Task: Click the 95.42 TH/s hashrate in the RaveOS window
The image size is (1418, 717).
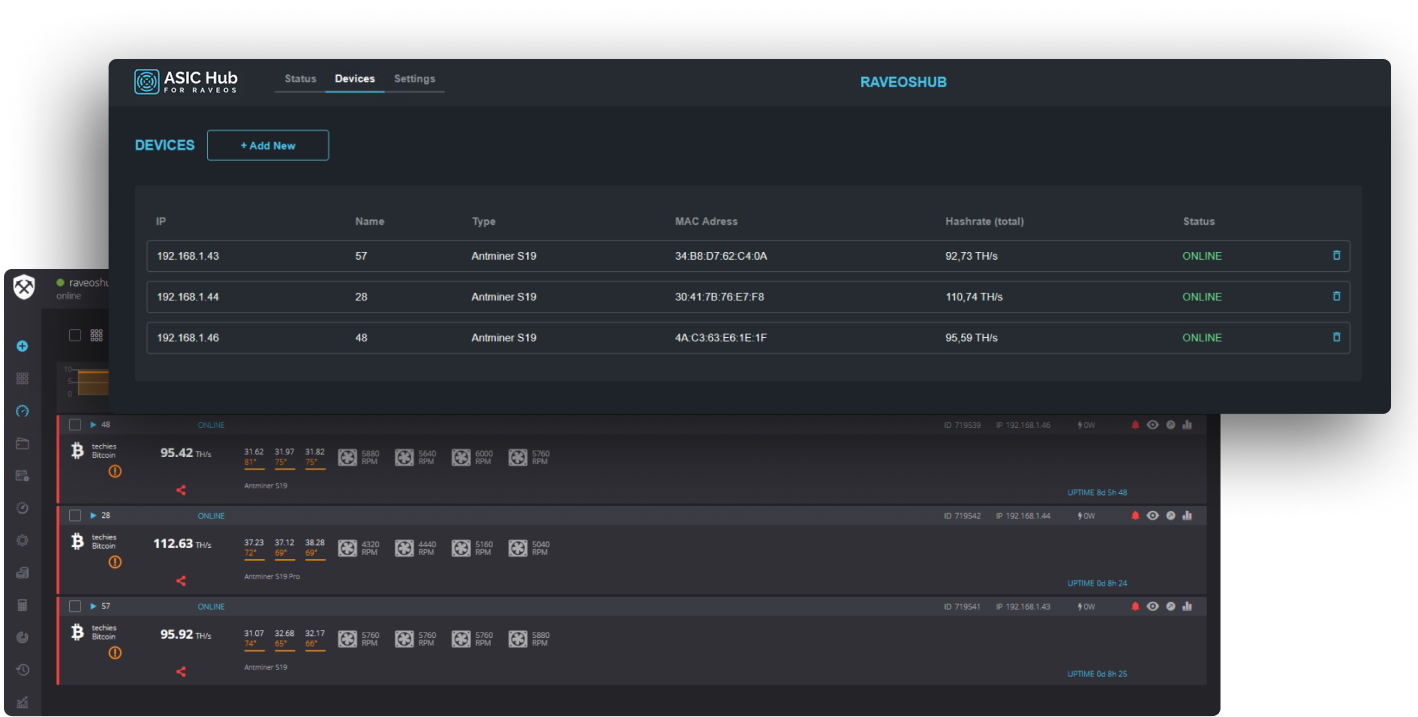Action: [185, 453]
